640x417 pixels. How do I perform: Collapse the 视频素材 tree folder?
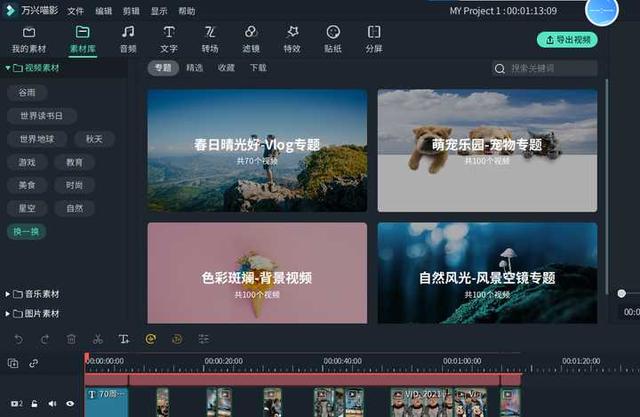point(7,68)
